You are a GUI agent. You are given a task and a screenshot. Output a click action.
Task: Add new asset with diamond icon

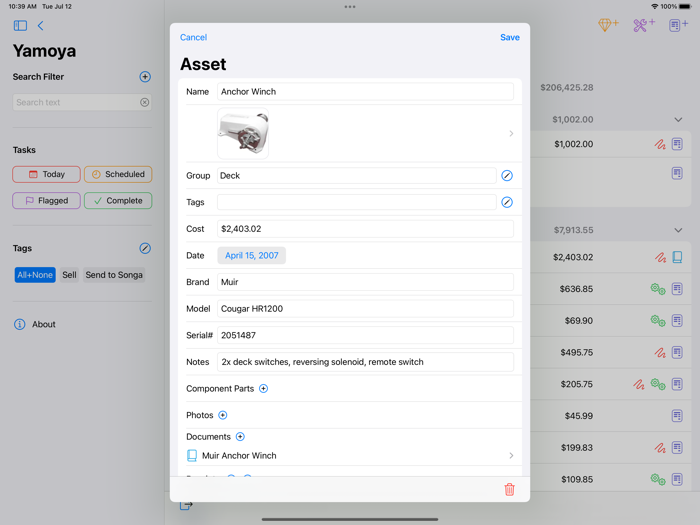(608, 25)
